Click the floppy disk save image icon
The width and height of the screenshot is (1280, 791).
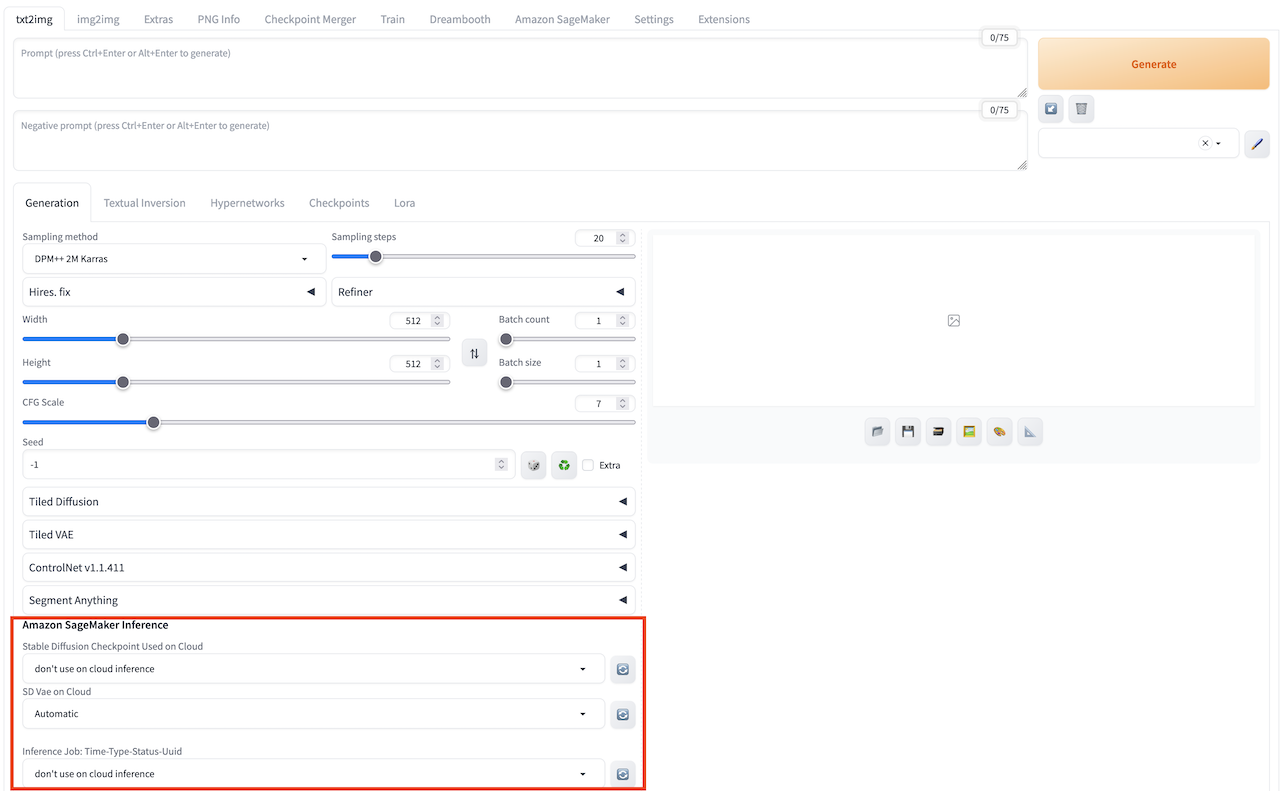[x=908, y=432]
